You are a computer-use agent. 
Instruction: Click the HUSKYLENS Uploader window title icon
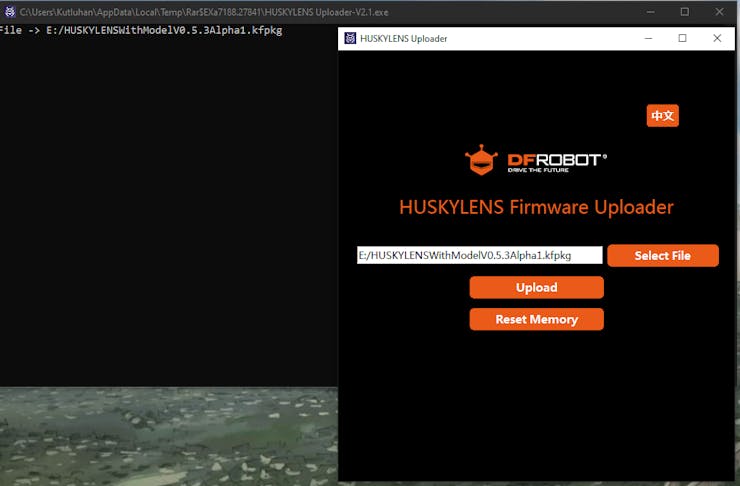point(350,38)
